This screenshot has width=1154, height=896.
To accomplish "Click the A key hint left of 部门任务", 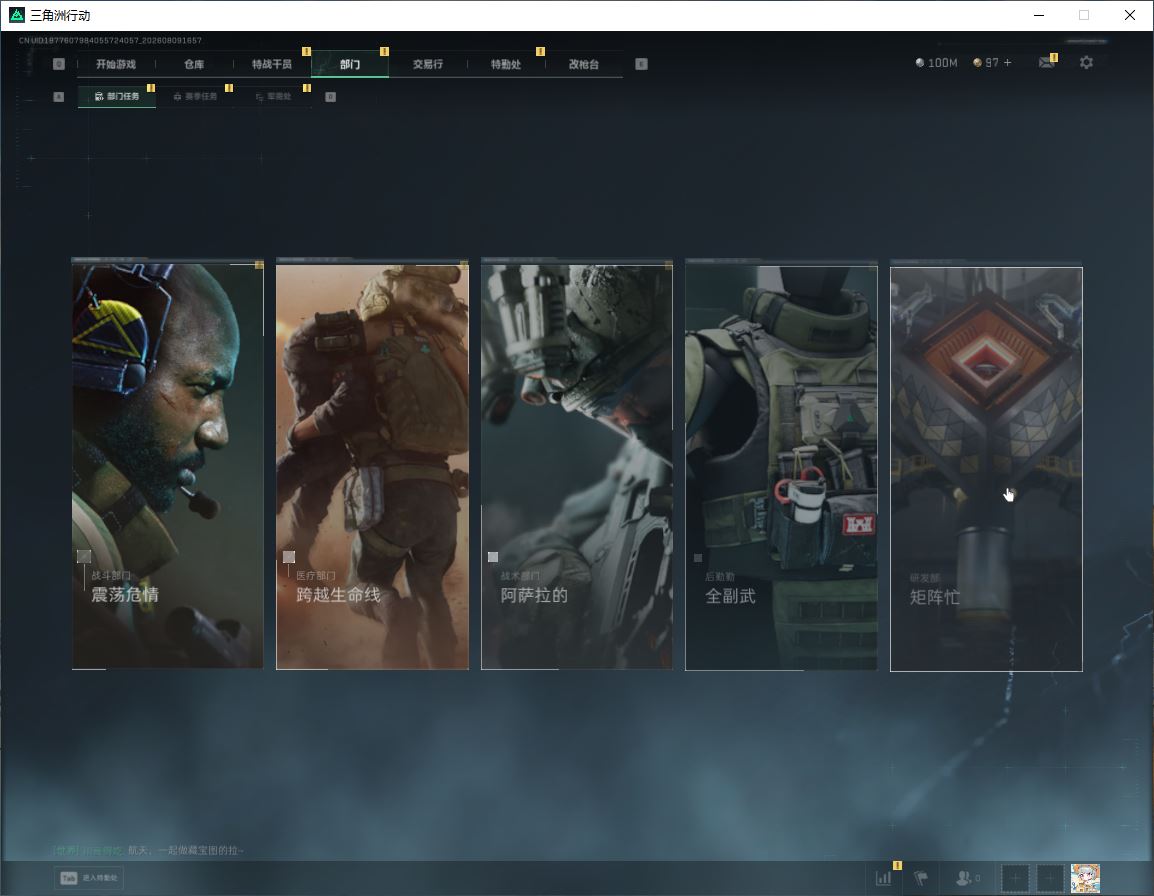I will (59, 96).
